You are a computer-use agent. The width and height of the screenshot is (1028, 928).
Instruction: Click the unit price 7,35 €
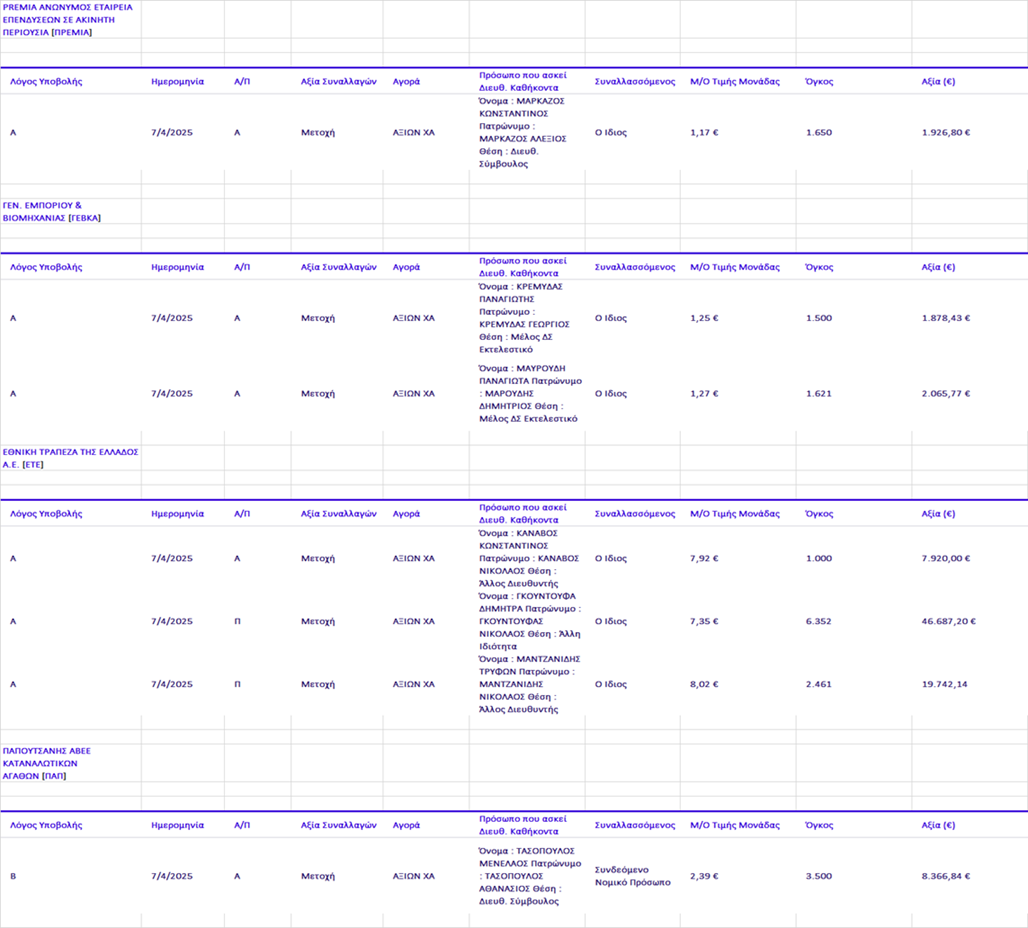[x=704, y=621]
